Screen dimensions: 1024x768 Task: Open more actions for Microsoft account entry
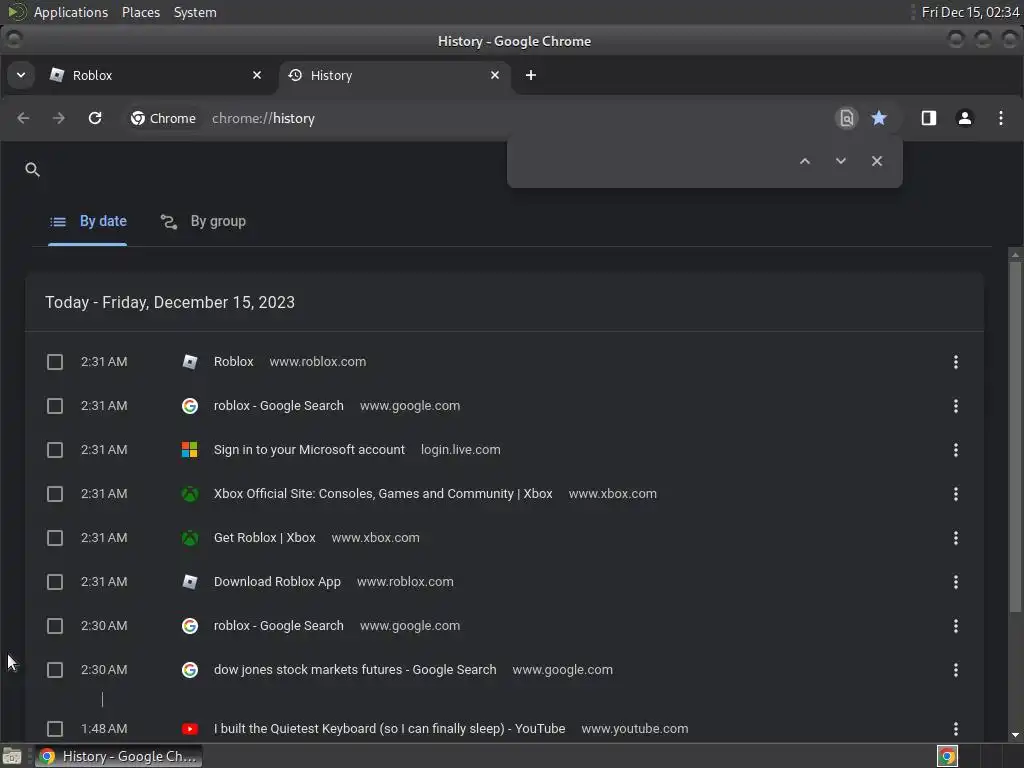(955, 450)
